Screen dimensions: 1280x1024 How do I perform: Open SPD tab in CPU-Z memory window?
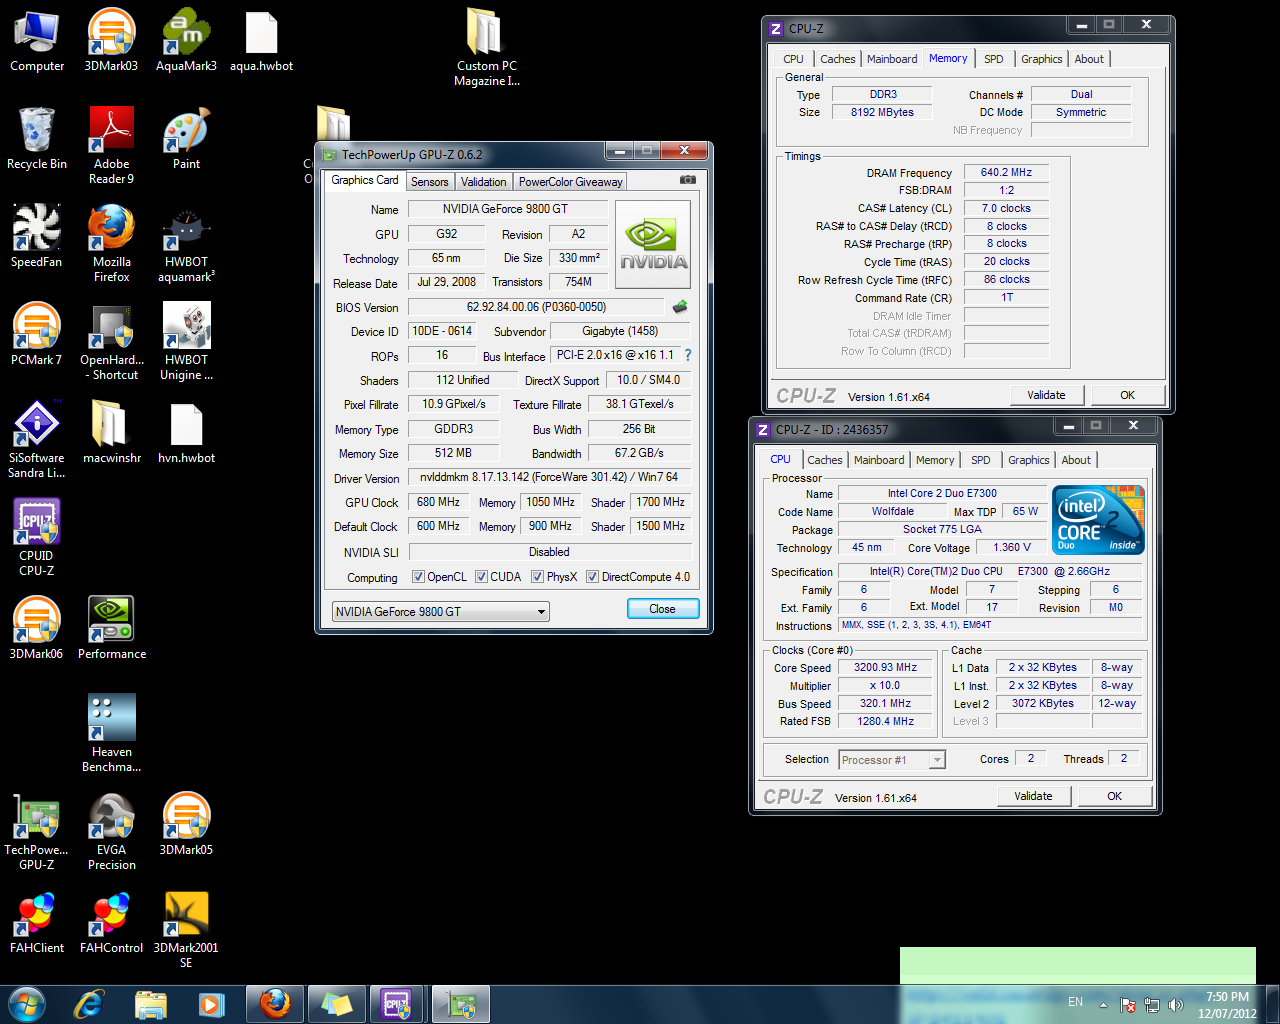pyautogui.click(x=993, y=59)
